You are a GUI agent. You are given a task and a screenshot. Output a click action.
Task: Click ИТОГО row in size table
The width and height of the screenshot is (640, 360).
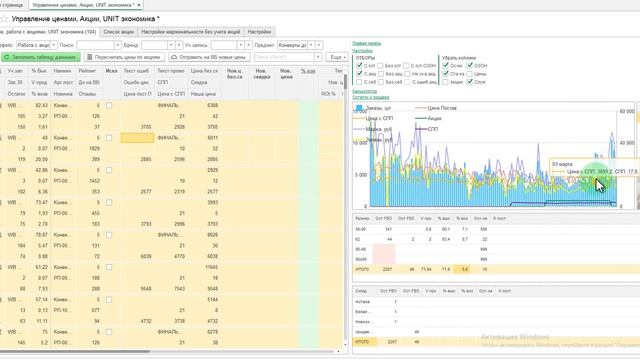point(496,269)
